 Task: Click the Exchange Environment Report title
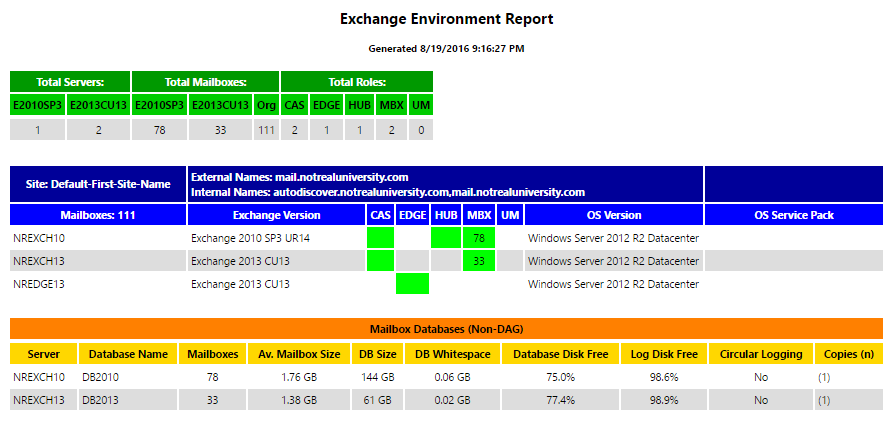click(x=446, y=19)
